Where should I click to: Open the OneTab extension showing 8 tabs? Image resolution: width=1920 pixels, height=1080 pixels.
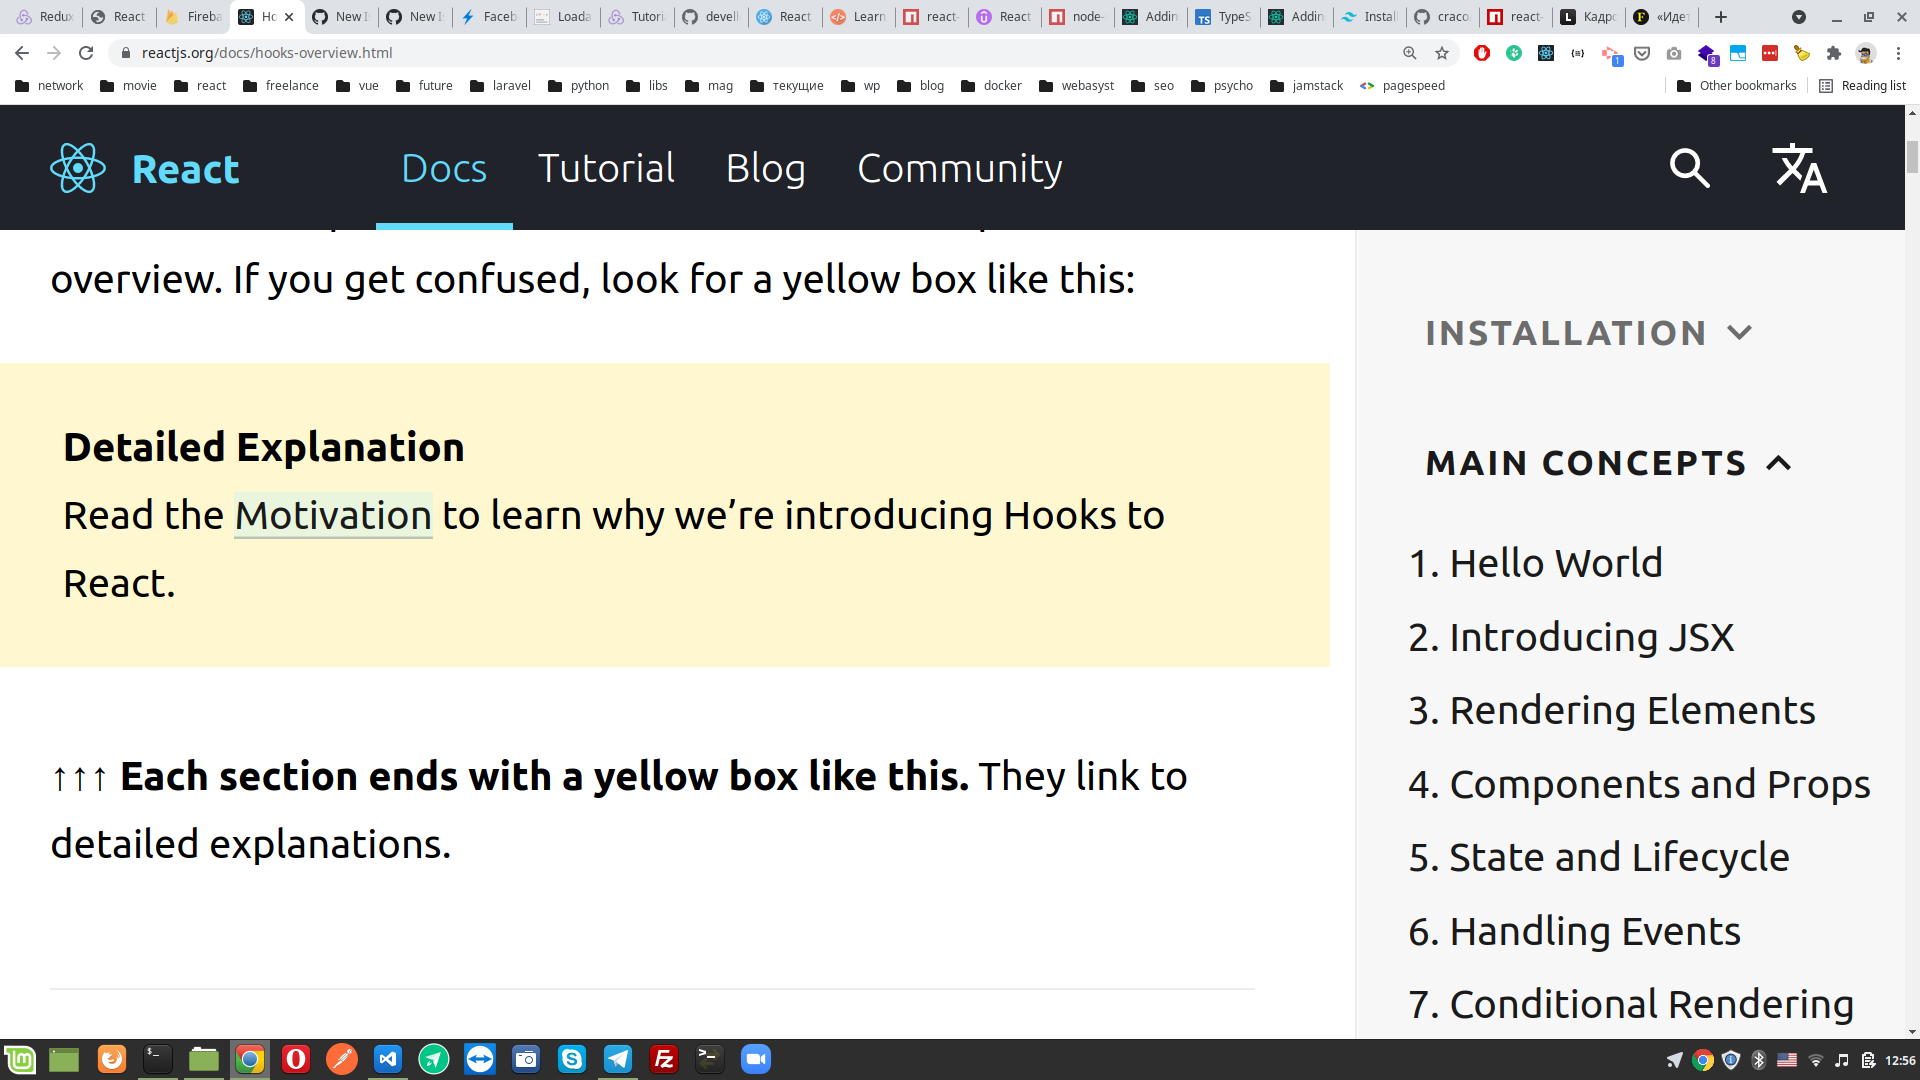[x=1705, y=52]
